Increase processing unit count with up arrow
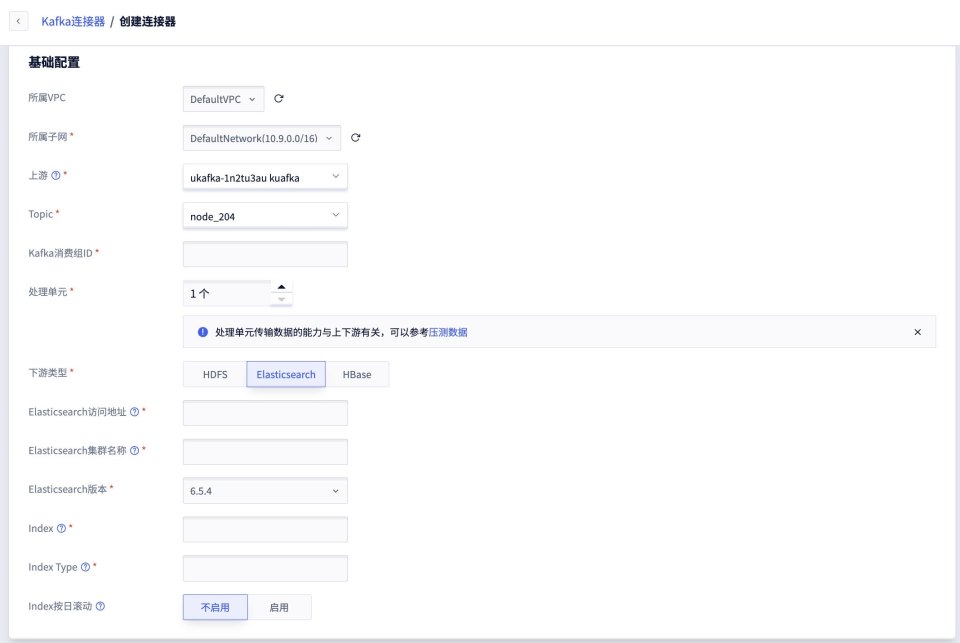This screenshot has width=960, height=643. pos(282,287)
